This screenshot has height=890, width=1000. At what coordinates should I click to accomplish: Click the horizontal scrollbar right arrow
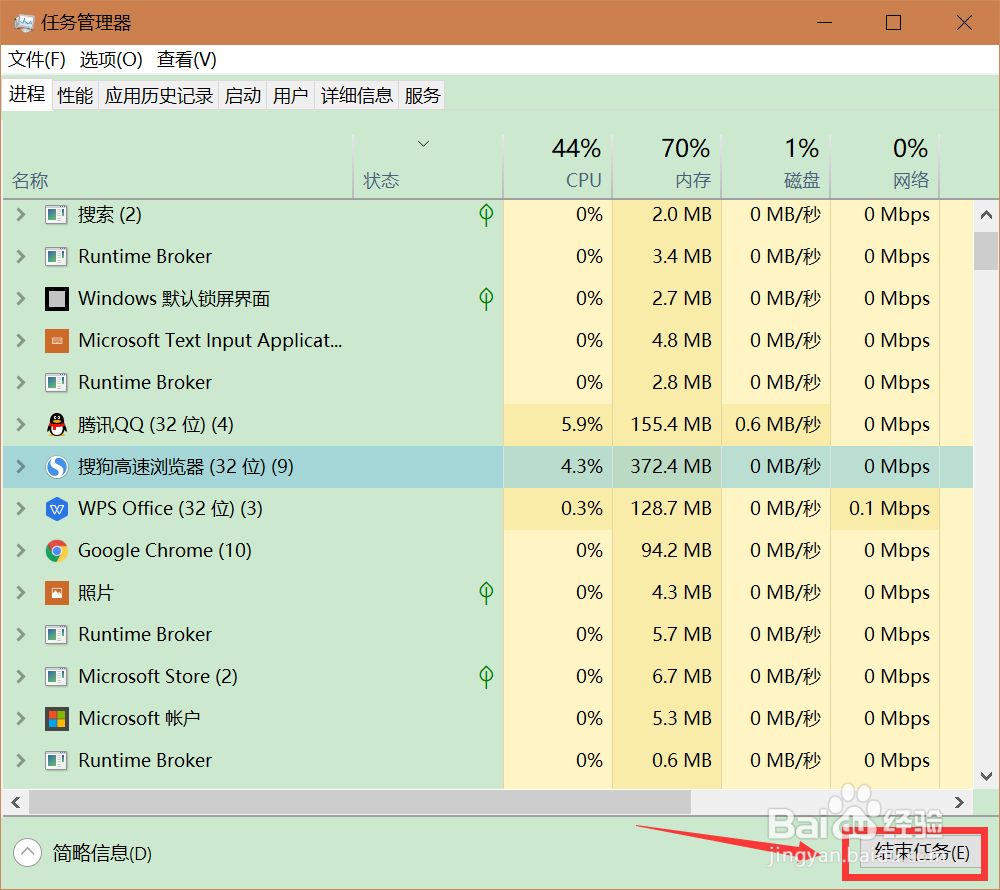coord(959,803)
